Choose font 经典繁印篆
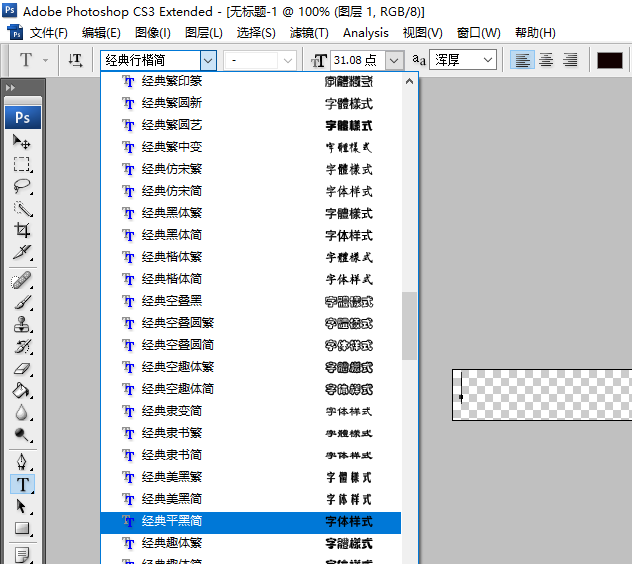The image size is (632, 564). click(x=251, y=81)
